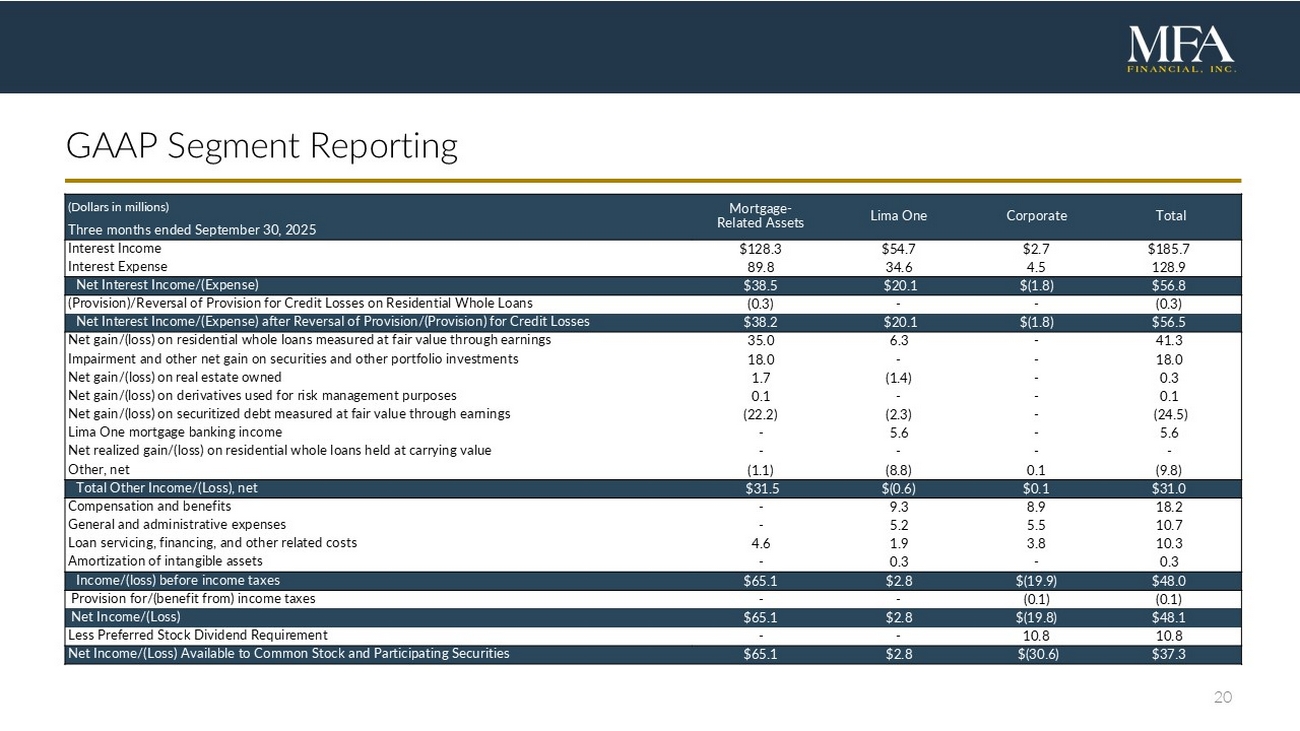The height and width of the screenshot is (731, 1300).
Task: Select the Corporate column header
Action: [x=1036, y=216]
